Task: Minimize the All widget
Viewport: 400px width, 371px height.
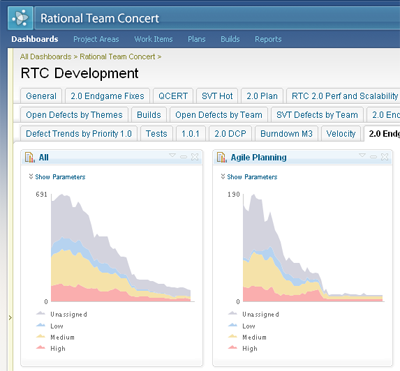Action: click(x=183, y=157)
